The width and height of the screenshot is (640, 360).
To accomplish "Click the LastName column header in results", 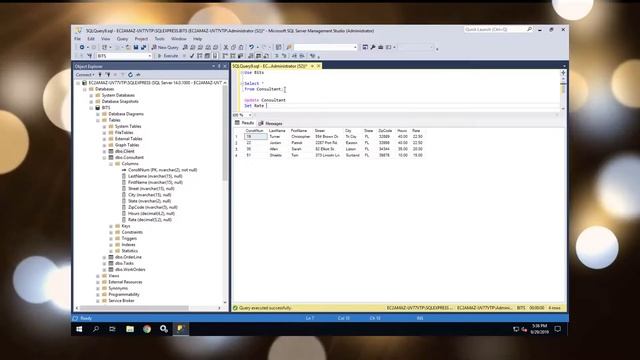I will 277,131.
